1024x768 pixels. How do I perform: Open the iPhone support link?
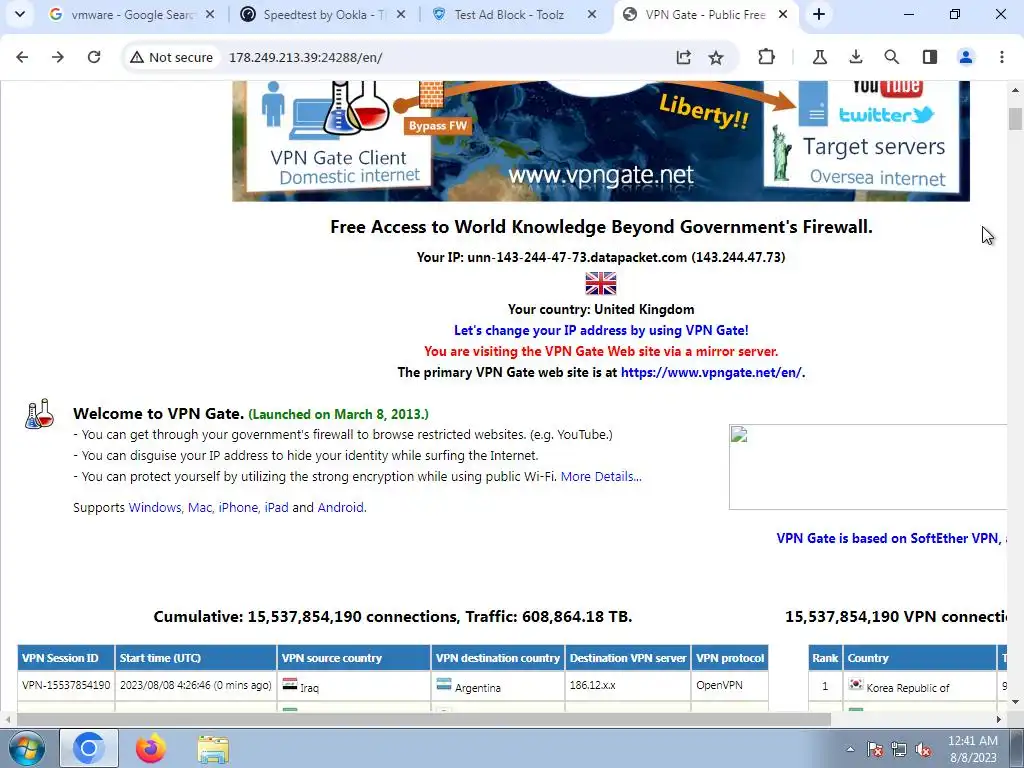tap(238, 507)
